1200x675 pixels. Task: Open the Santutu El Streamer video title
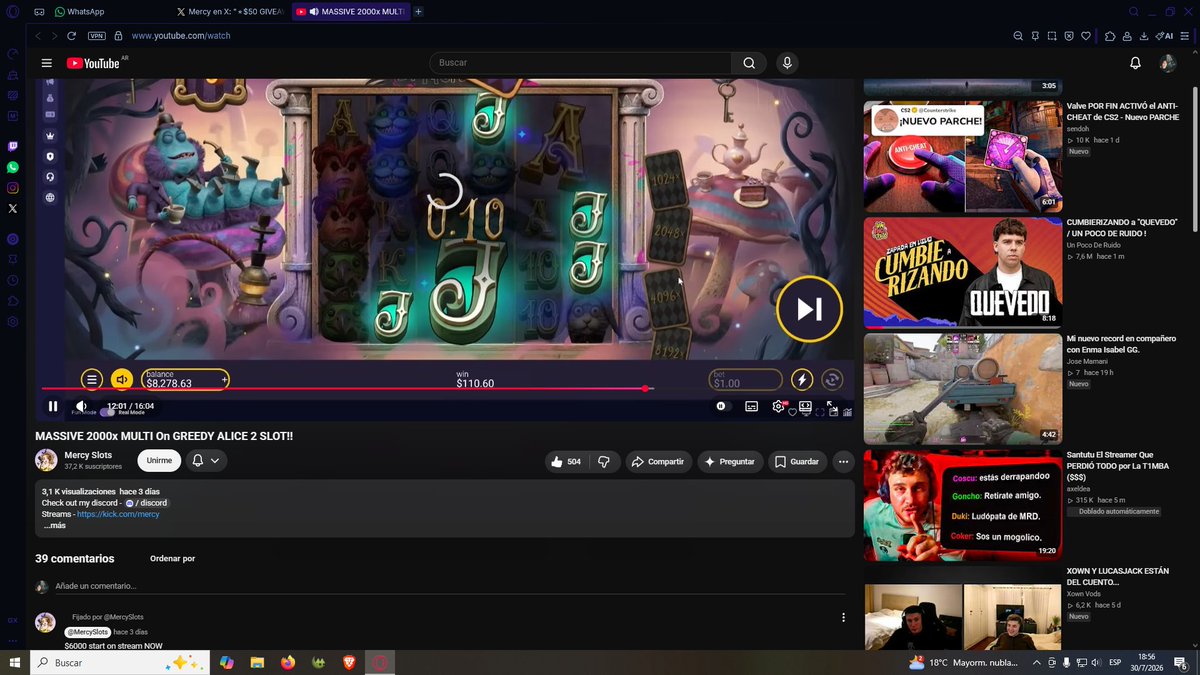(x=1119, y=466)
